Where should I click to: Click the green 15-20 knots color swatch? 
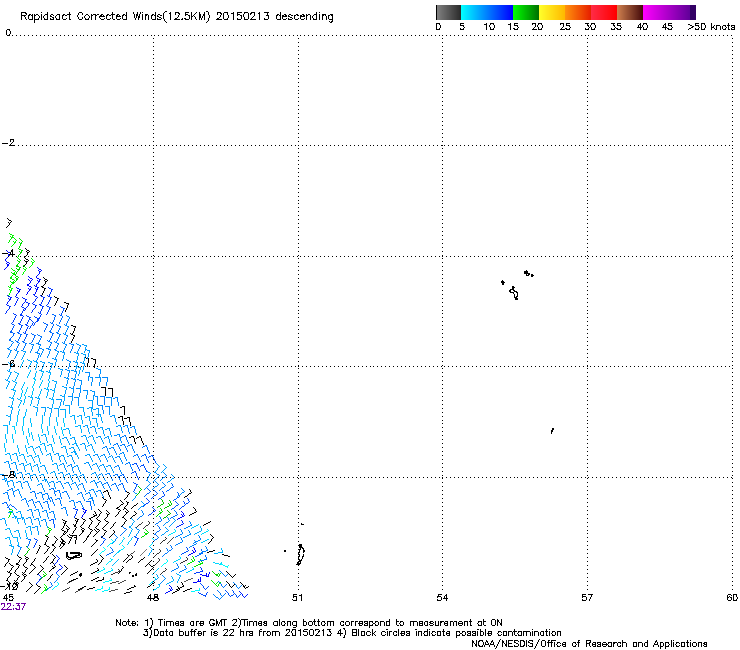(526, 12)
